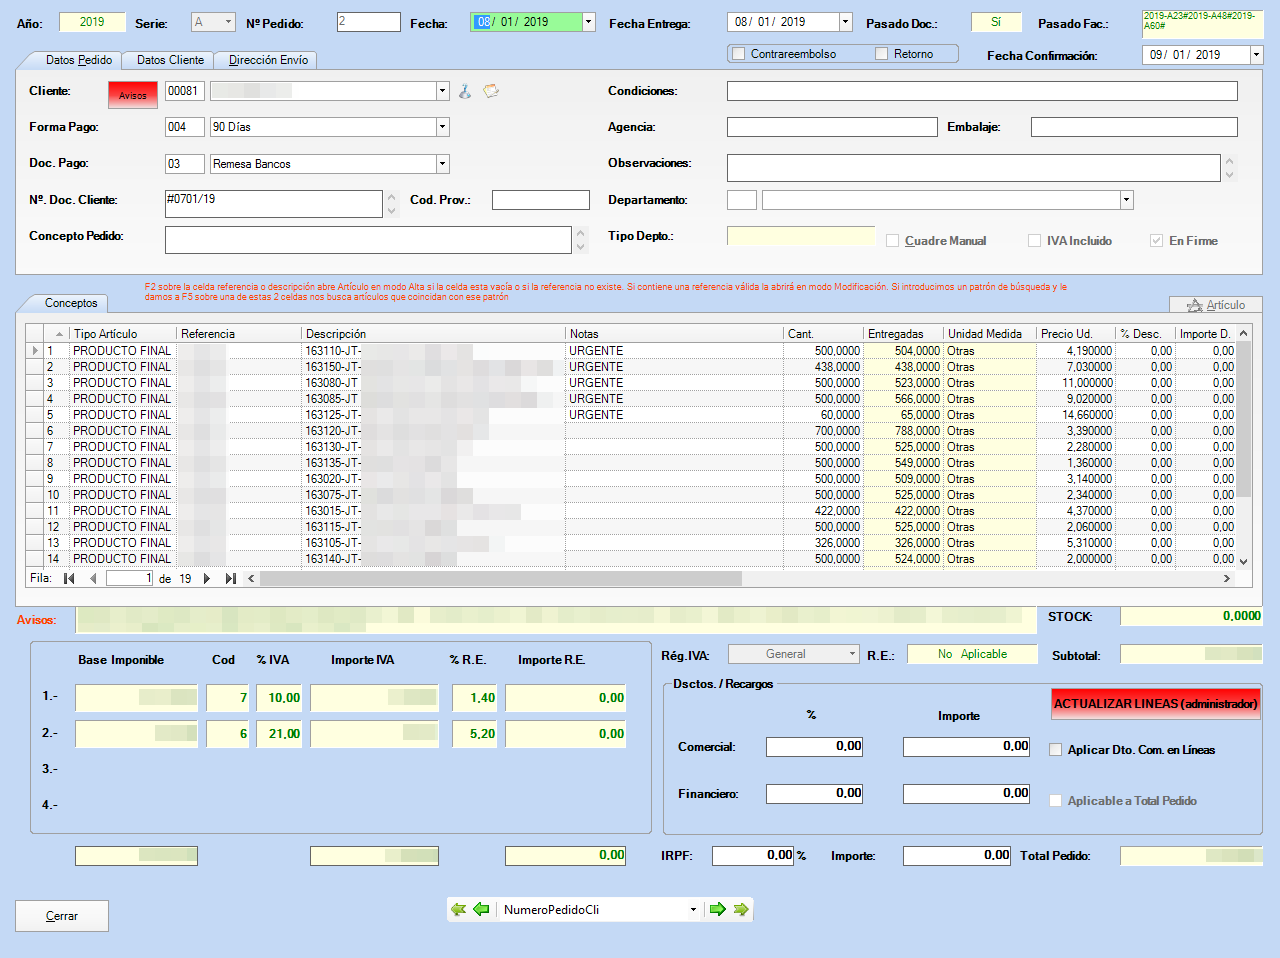The height and width of the screenshot is (958, 1280).
Task: Switch to the Datos Cliente tab
Action: coord(170,60)
